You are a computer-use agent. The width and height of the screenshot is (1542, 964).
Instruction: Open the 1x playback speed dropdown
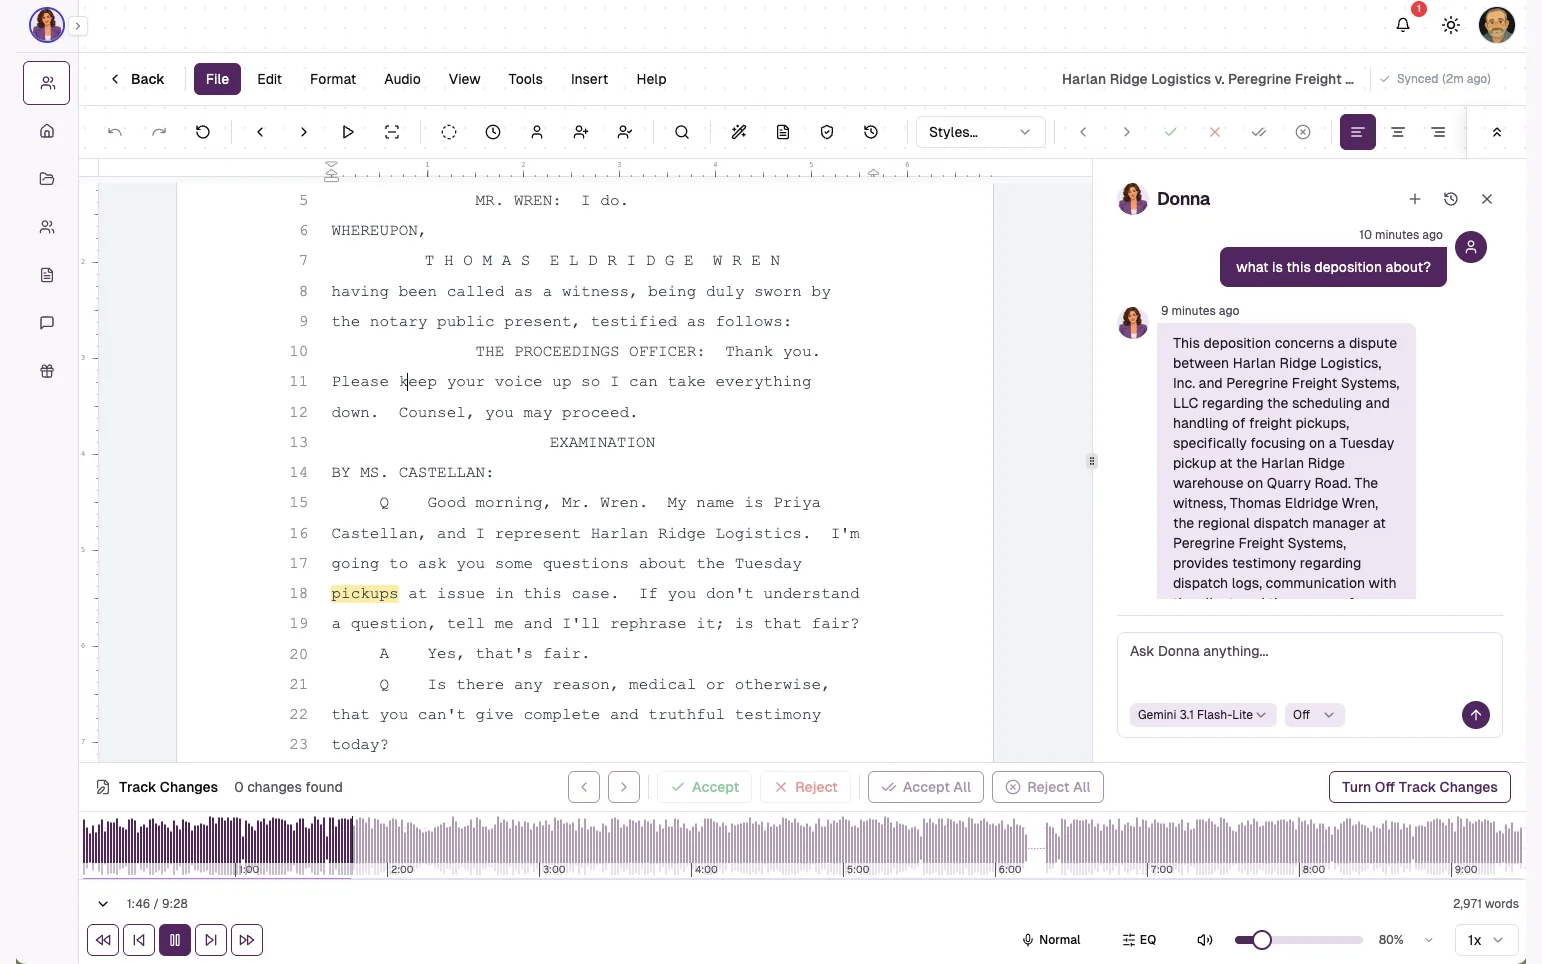1485,940
